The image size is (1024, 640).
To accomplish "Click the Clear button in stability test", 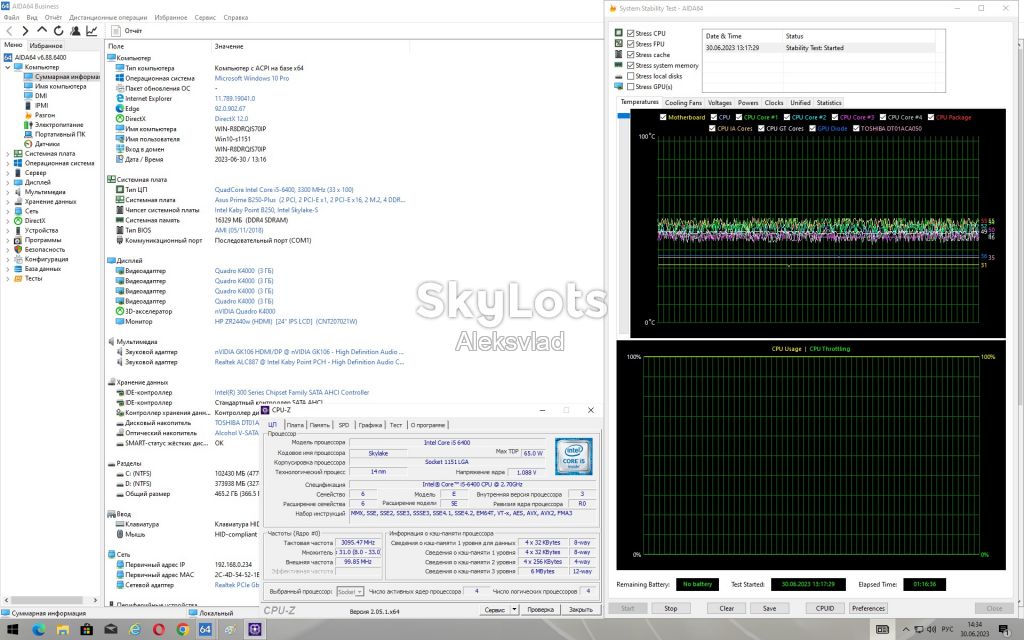I will pyautogui.click(x=727, y=608).
